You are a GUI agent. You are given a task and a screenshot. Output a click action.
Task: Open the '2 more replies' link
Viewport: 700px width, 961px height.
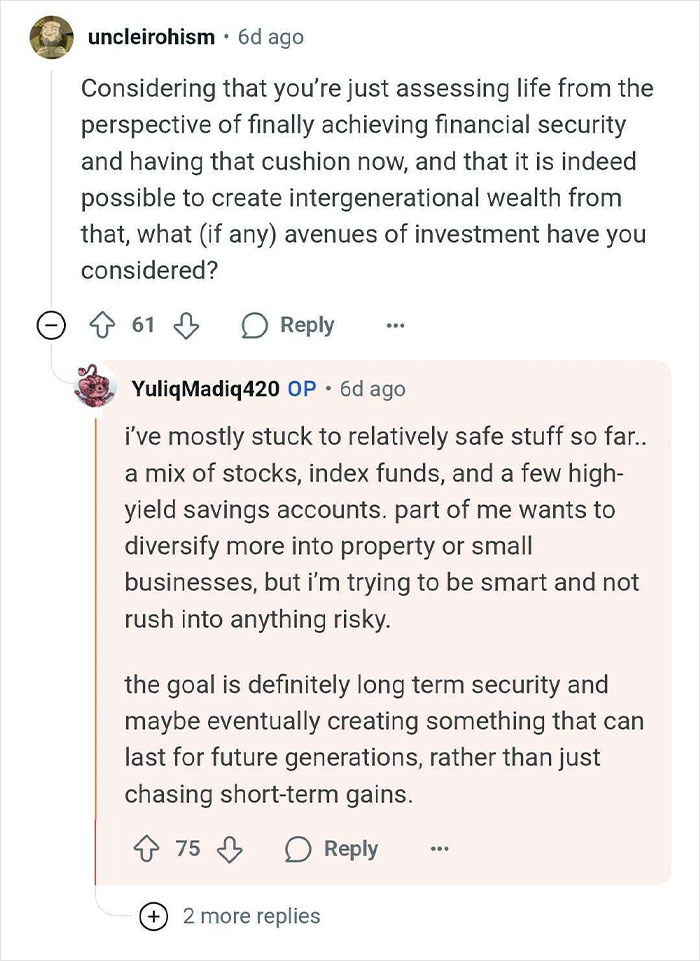[x=251, y=916]
